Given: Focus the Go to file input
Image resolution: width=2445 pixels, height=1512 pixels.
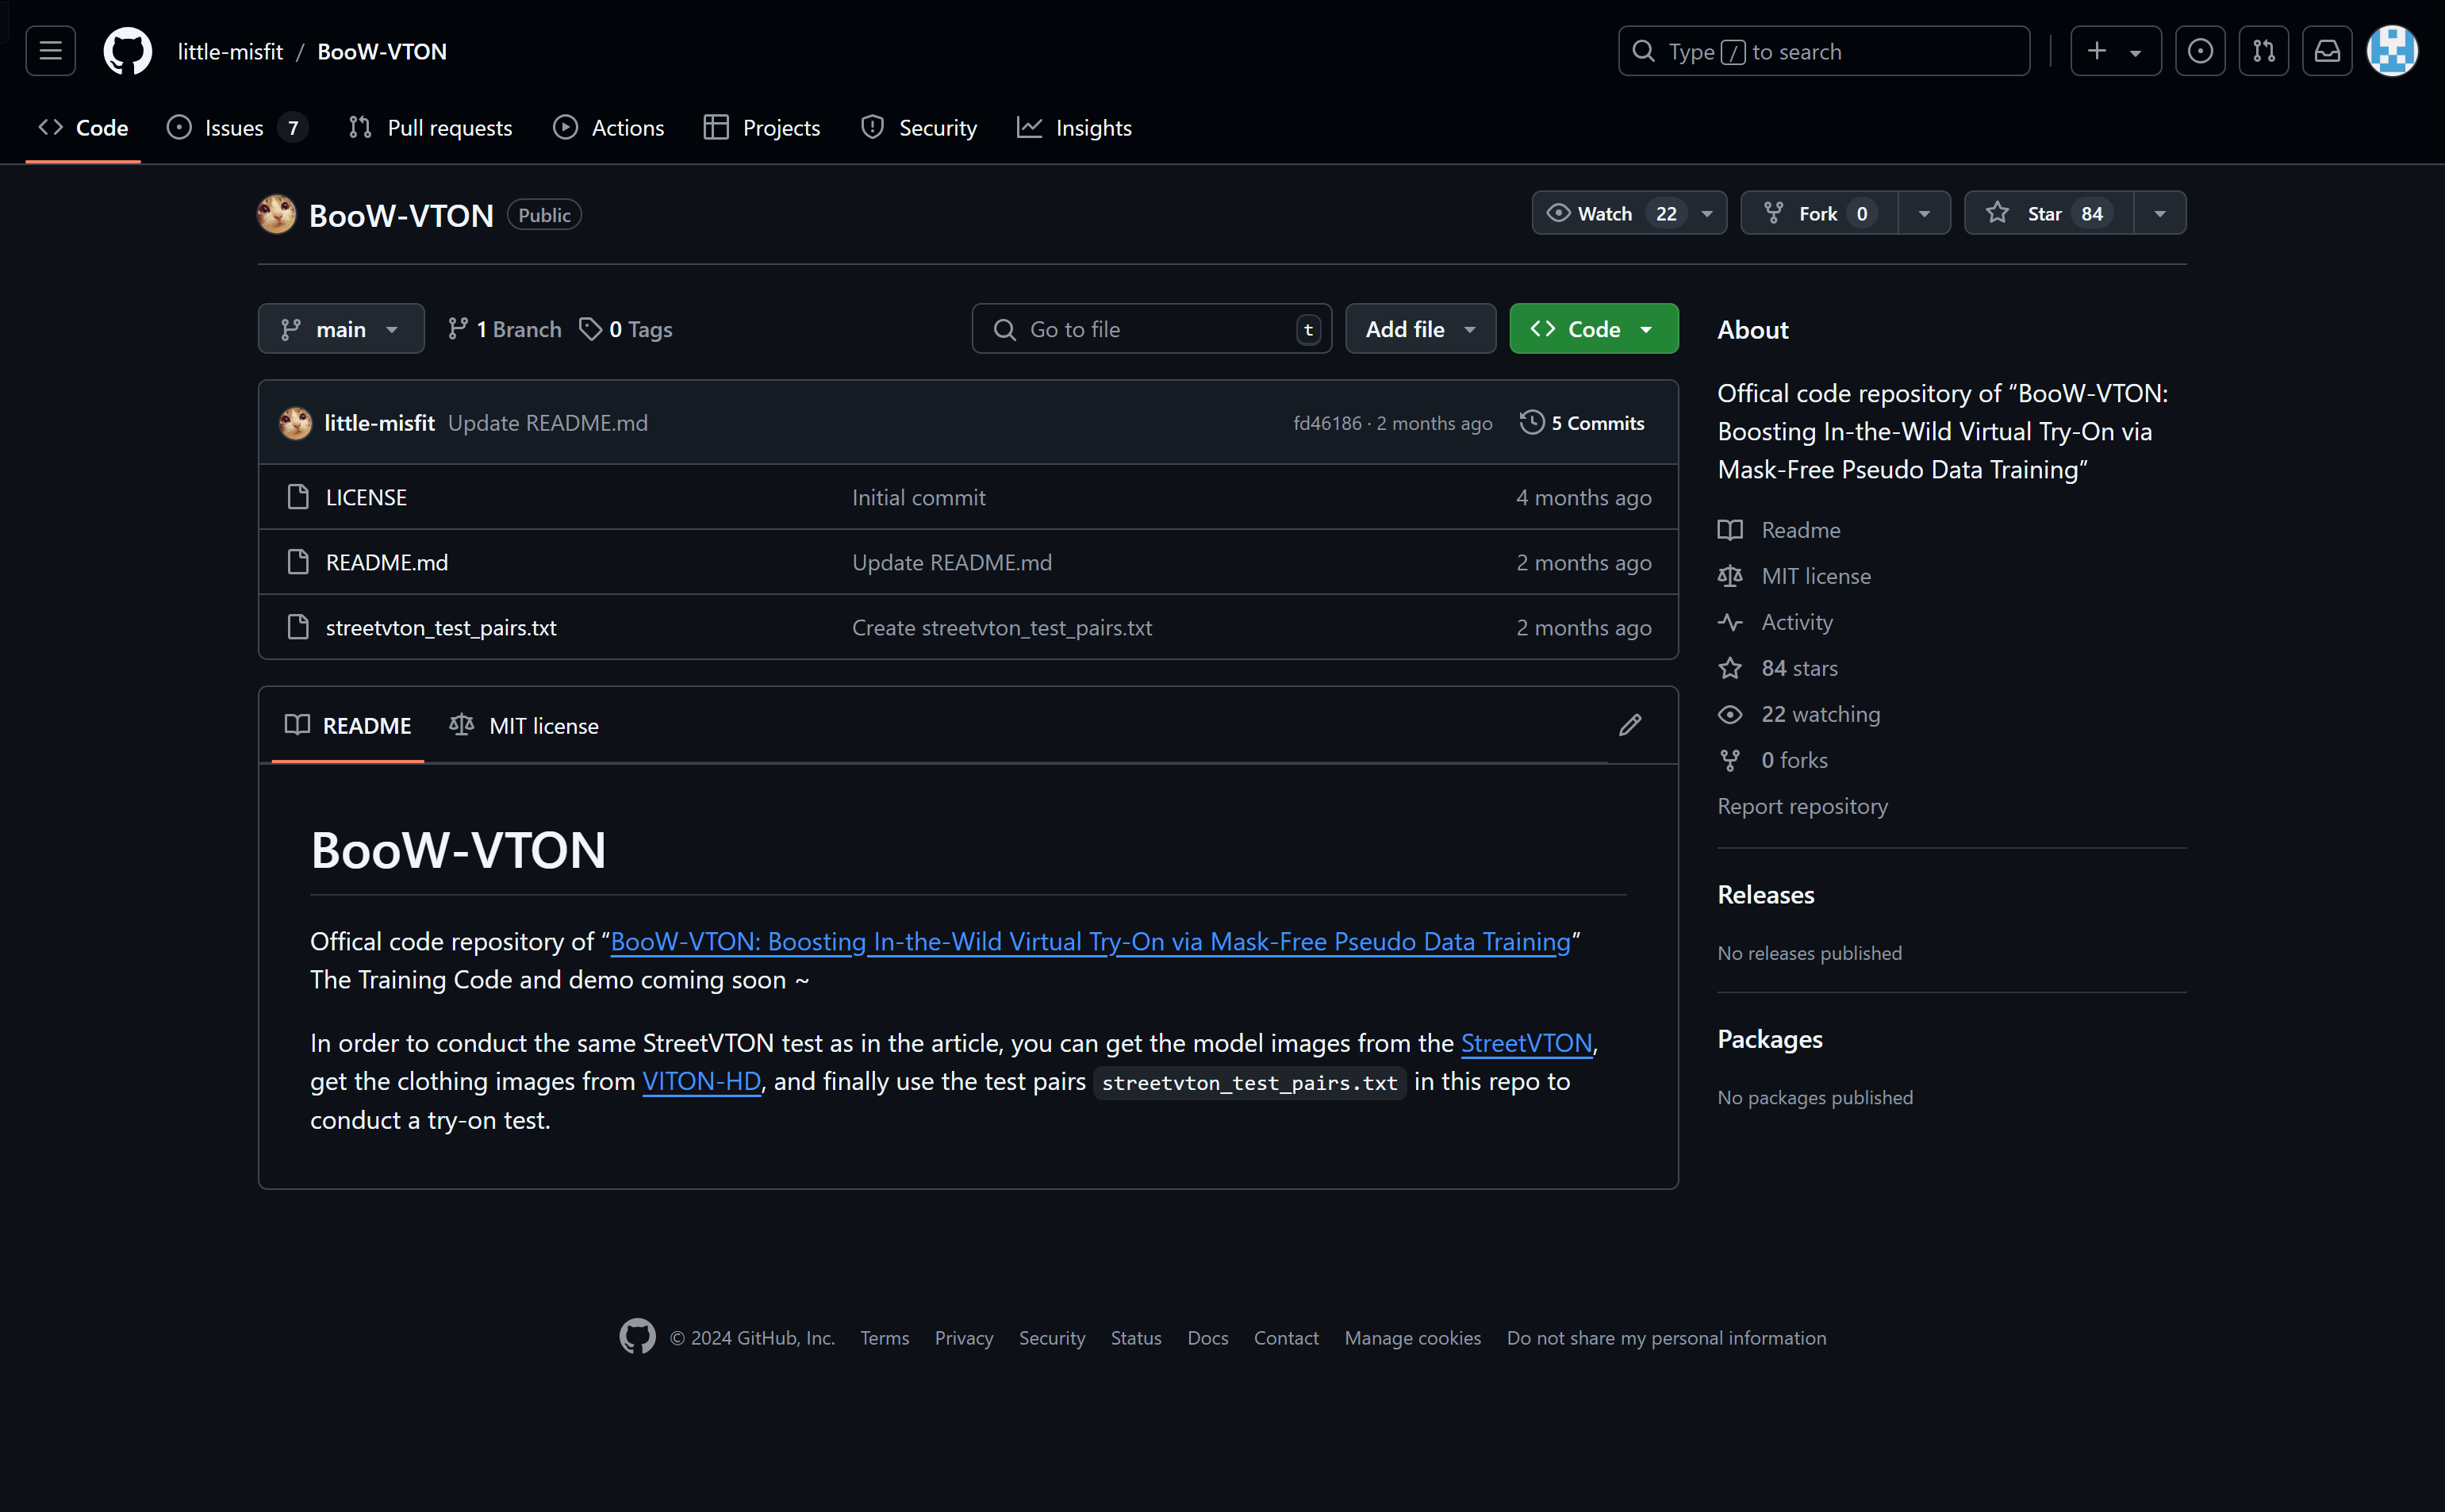Looking at the screenshot, I should click(x=1152, y=329).
